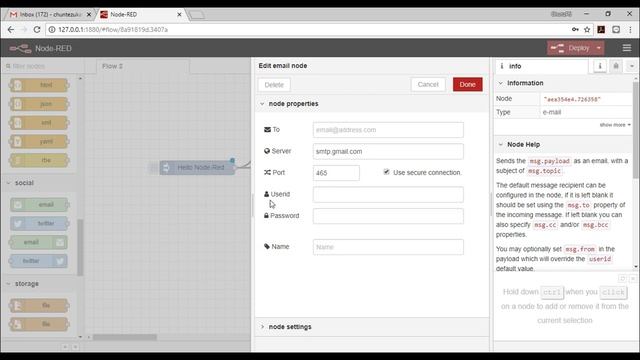This screenshot has width=640, height=360.
Task: Open the Adobe Acrobat extension icon
Action: (x=601, y=29)
